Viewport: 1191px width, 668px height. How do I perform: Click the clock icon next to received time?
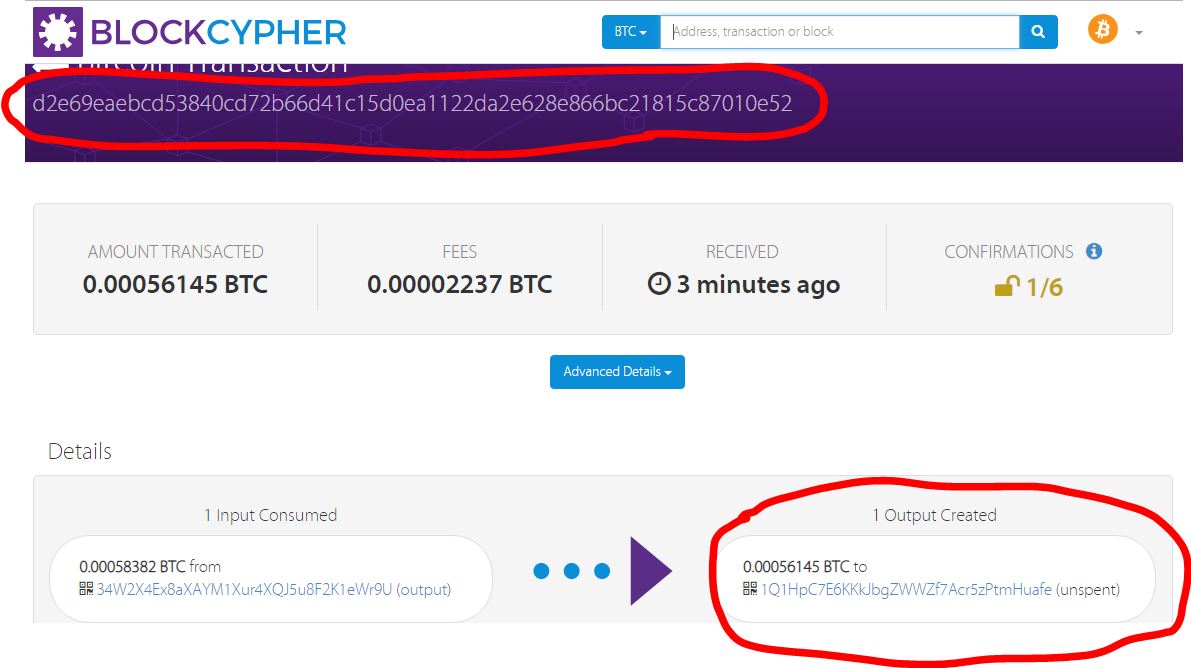659,284
